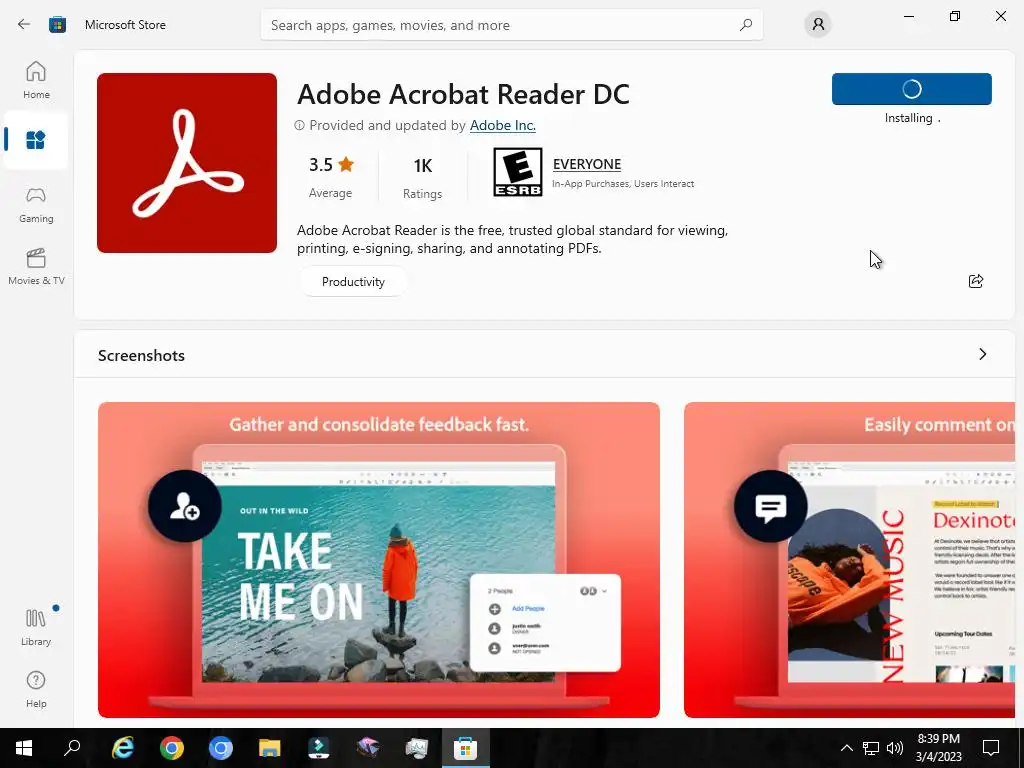1024x768 pixels.
Task: Go back with the back arrow
Action: click(24, 25)
